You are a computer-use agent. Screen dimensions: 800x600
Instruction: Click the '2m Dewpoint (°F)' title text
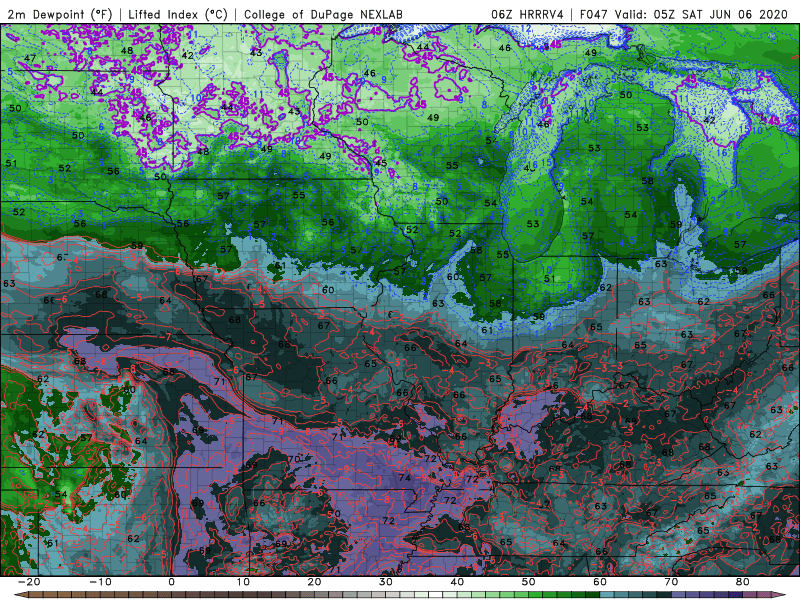(59, 14)
